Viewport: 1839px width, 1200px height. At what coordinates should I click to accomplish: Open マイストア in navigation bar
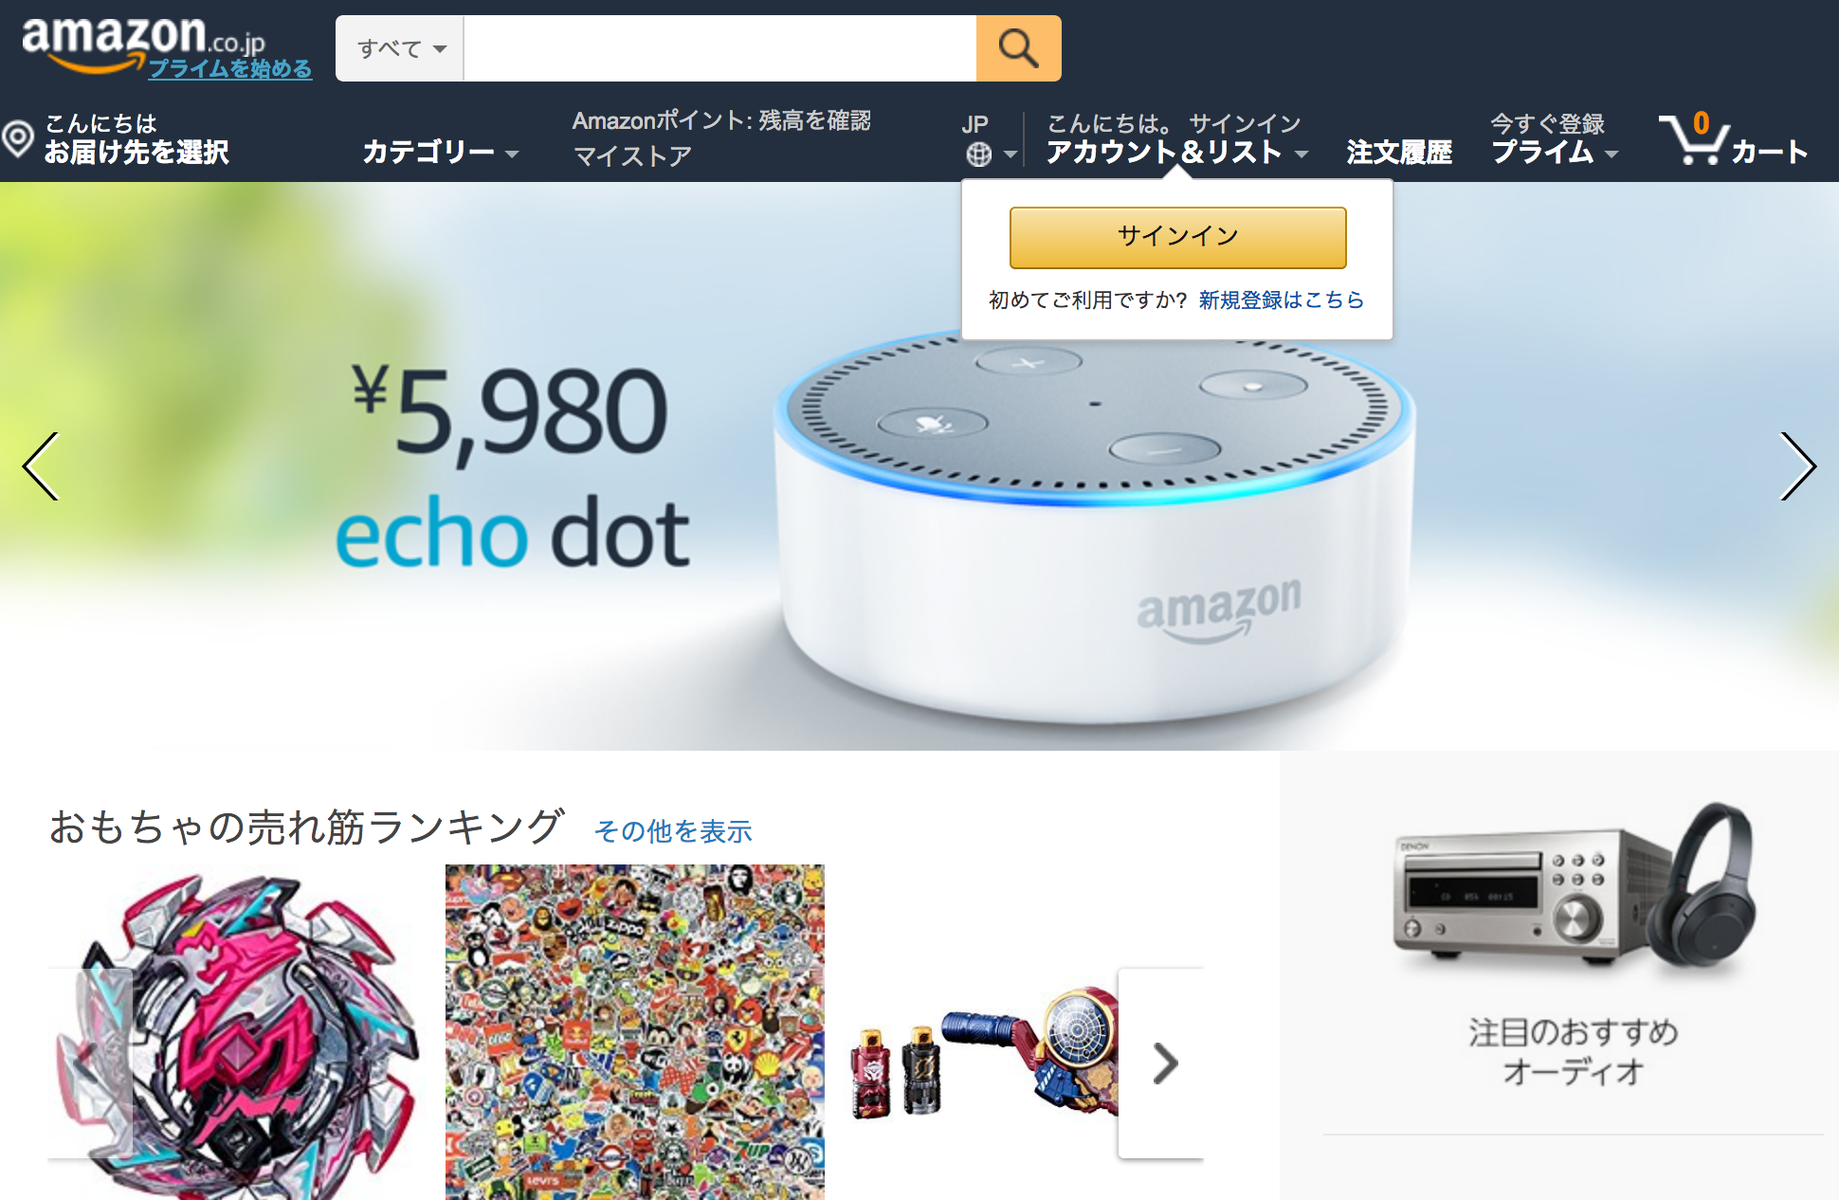(632, 156)
